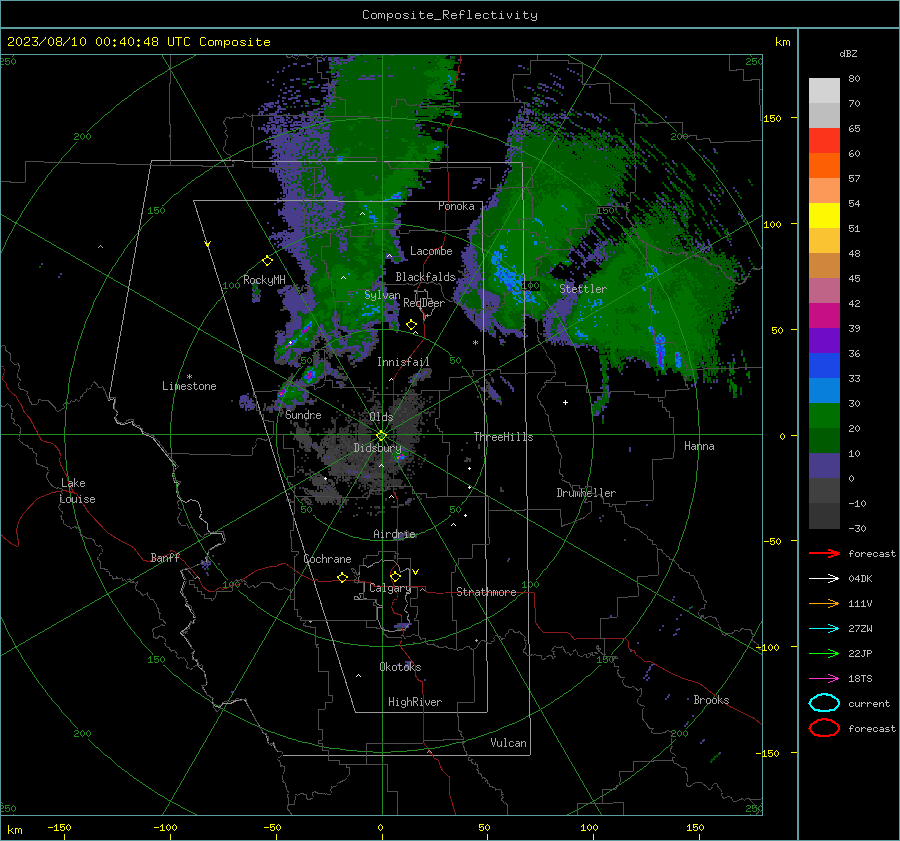Click the red forecast ellipse icon

point(824,728)
